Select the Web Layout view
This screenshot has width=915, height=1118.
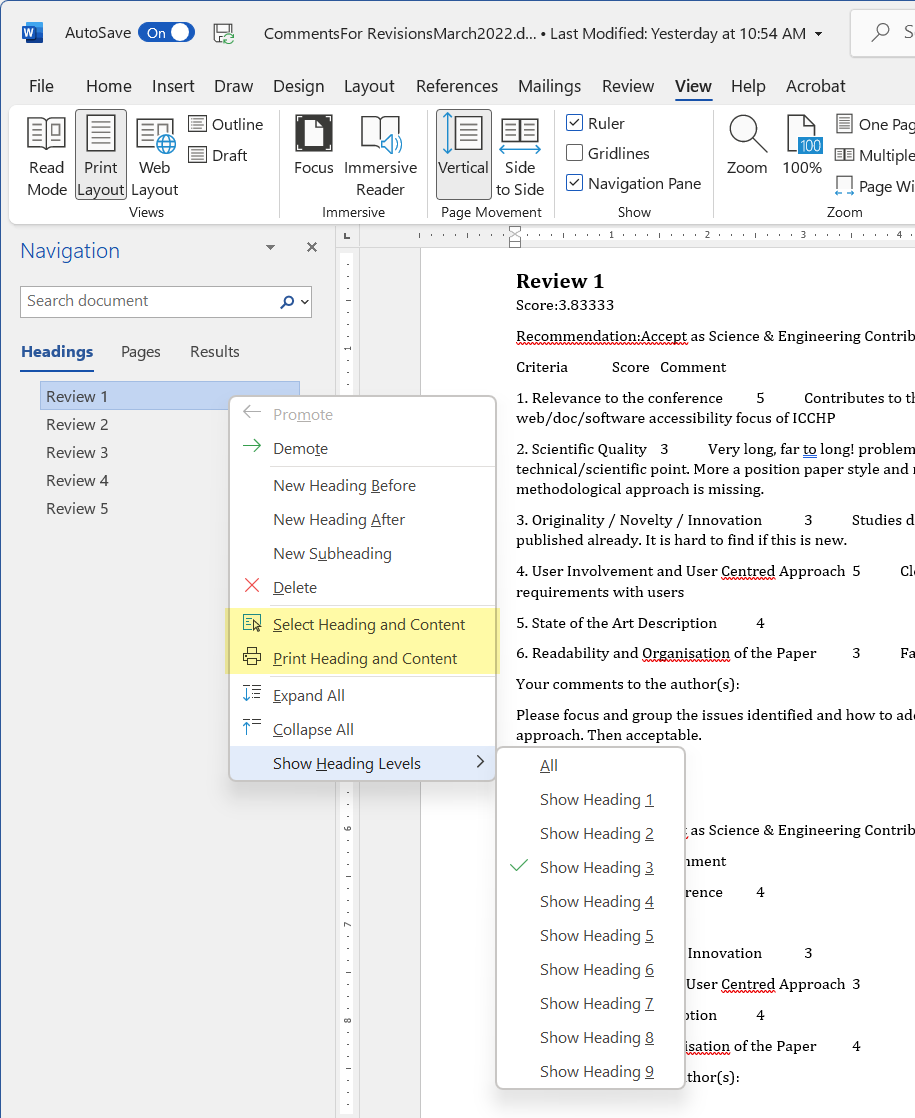[155, 153]
